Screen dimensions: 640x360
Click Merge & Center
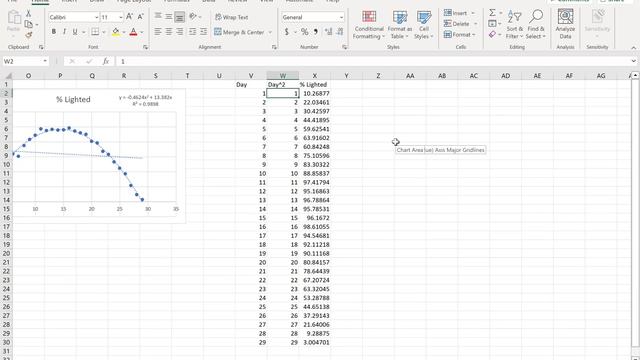[x=239, y=32]
